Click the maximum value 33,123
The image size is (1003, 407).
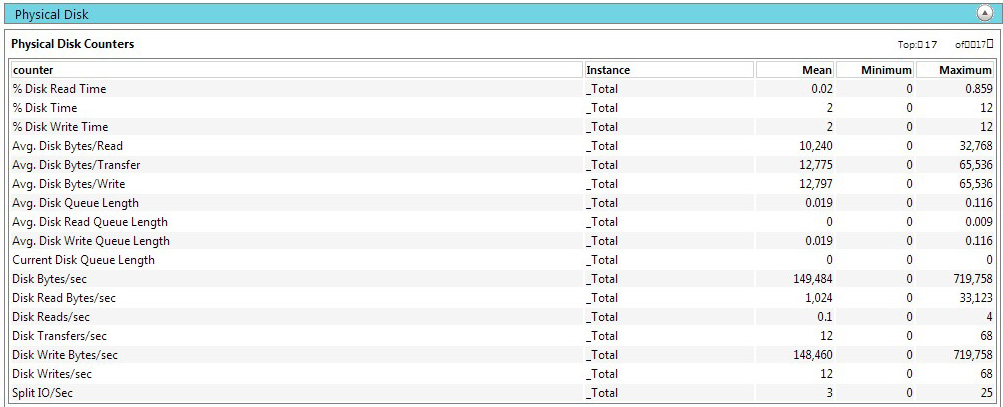point(977,298)
